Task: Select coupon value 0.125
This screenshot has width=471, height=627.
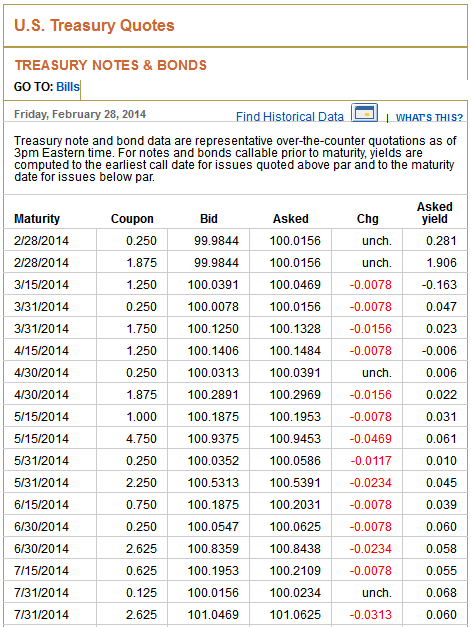Action: (142, 593)
